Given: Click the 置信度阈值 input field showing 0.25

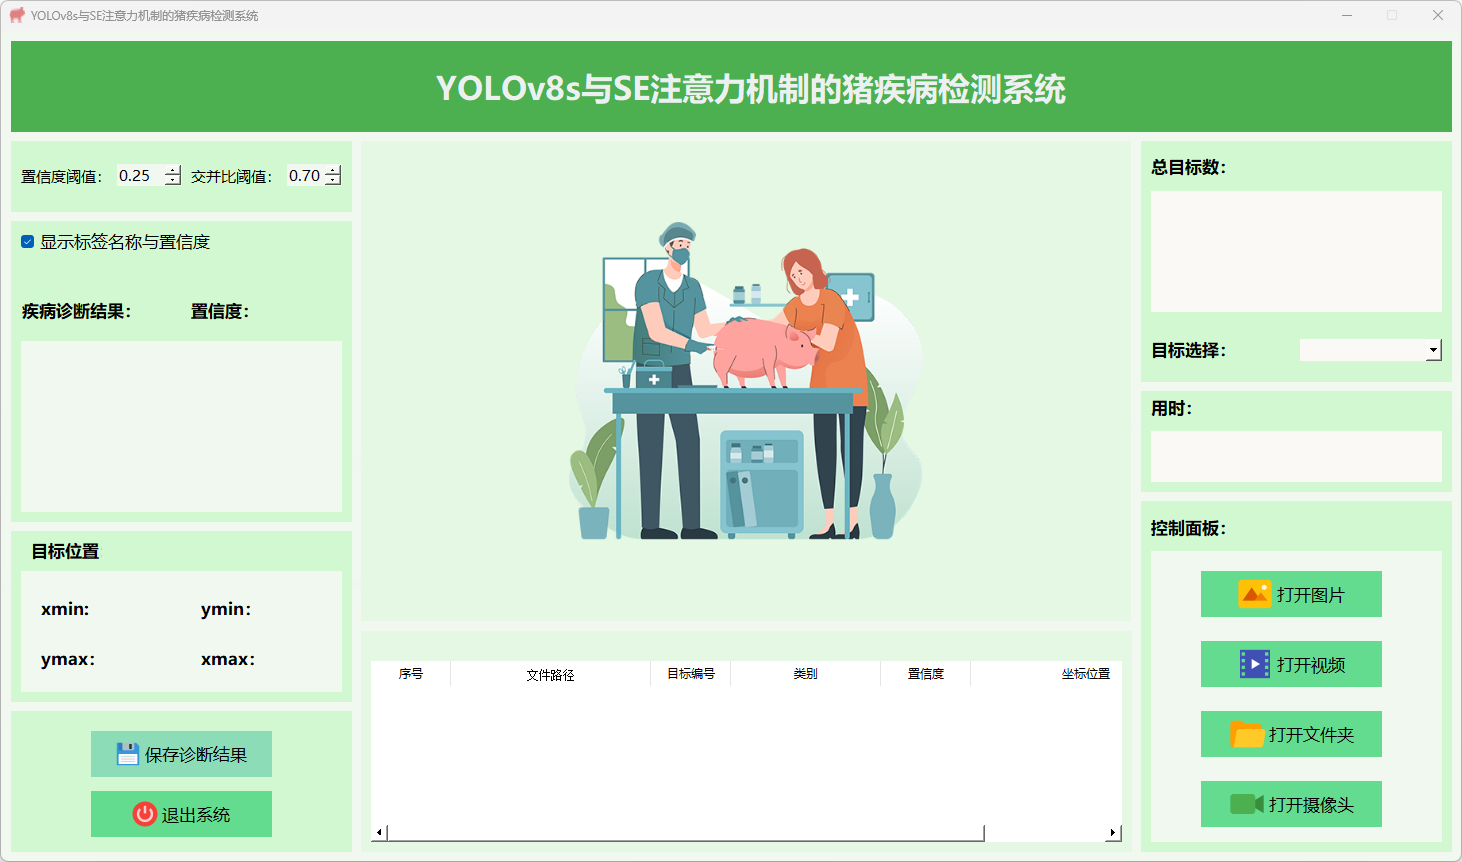Looking at the screenshot, I should pos(141,176).
